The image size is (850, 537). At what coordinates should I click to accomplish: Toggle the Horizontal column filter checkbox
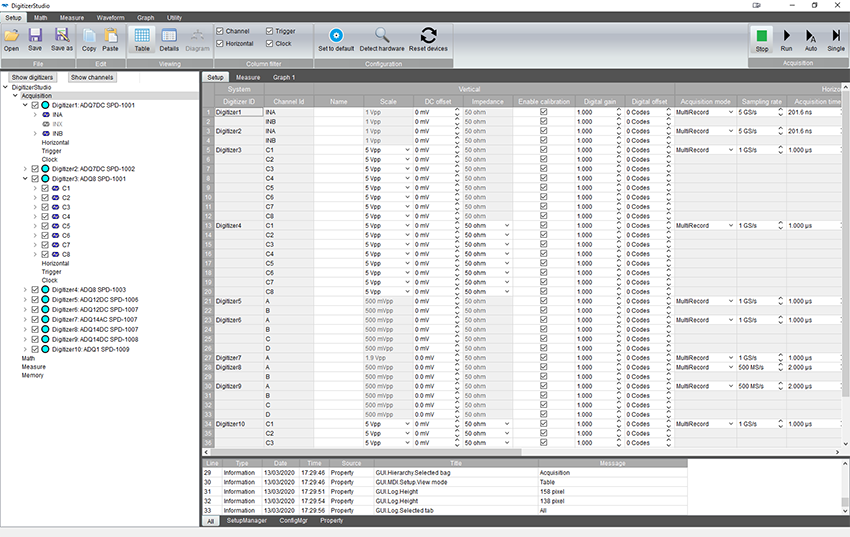(x=220, y=43)
